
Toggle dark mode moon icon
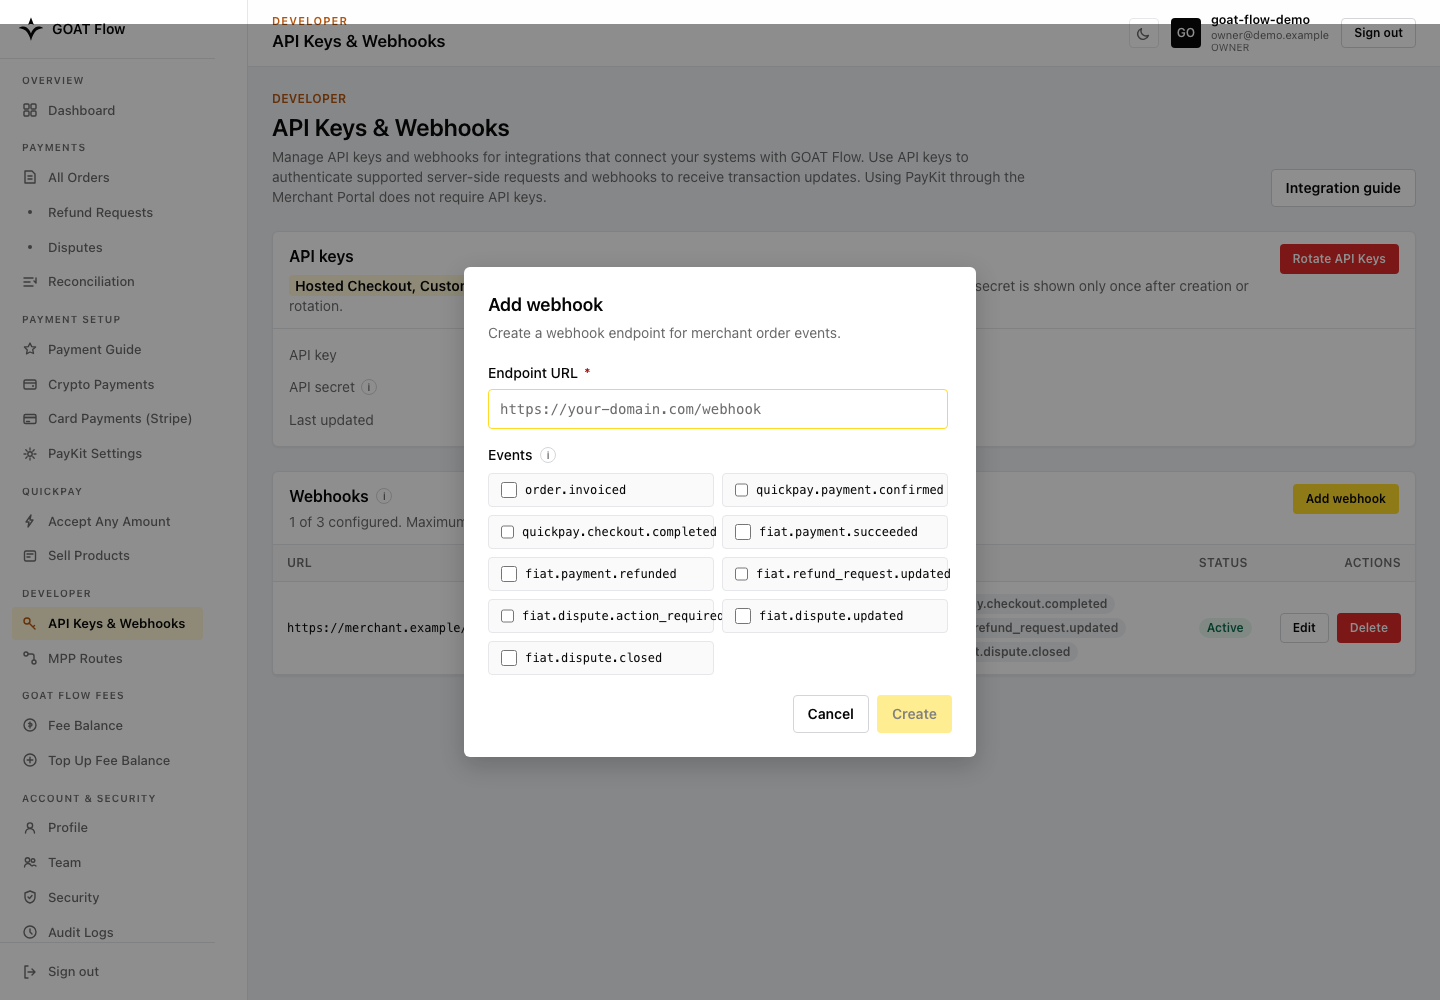[x=1143, y=33]
